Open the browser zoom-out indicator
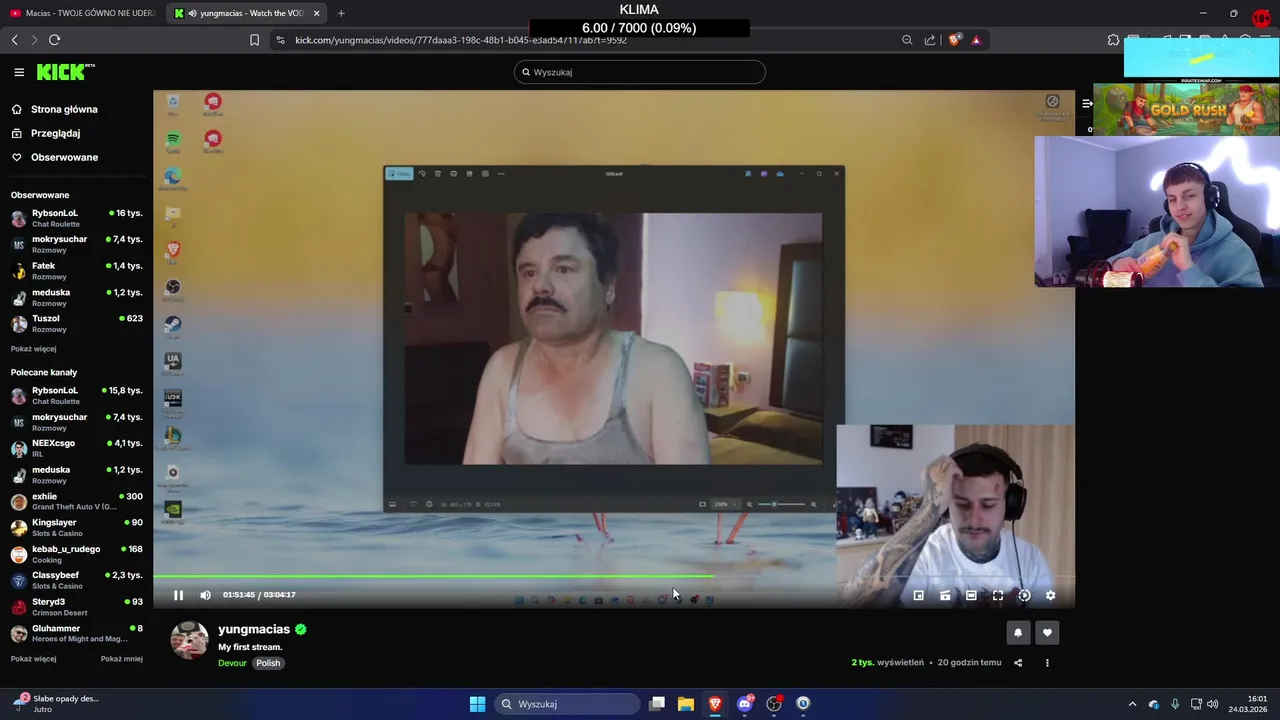 [x=907, y=40]
